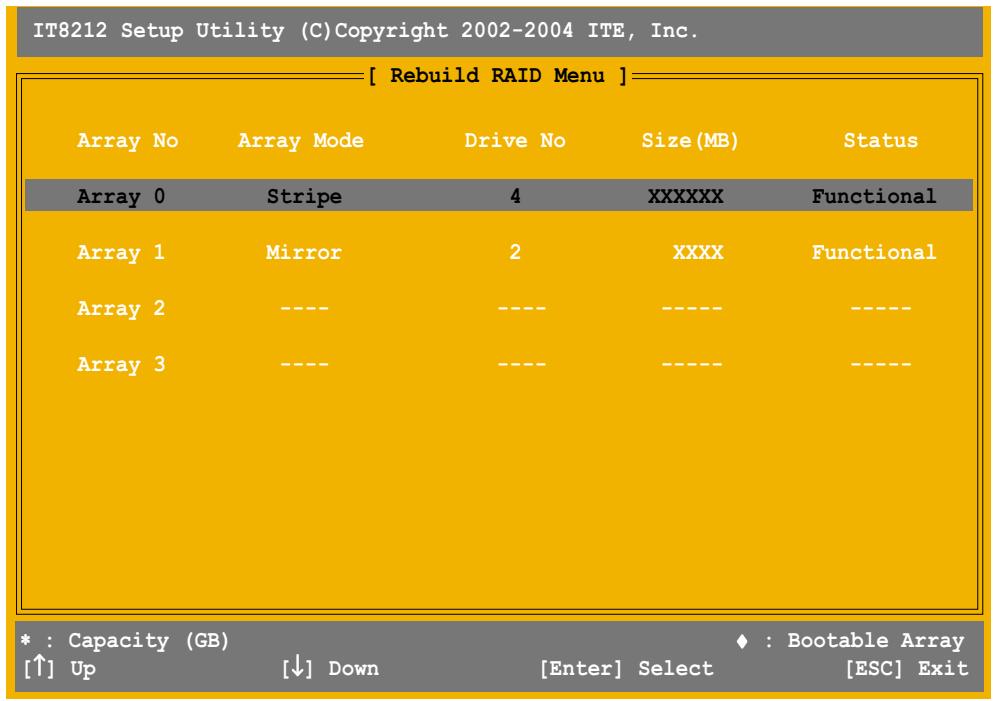Click the [ESC] Exit hint
Viewport: 993px width, 701px height.
(x=907, y=668)
